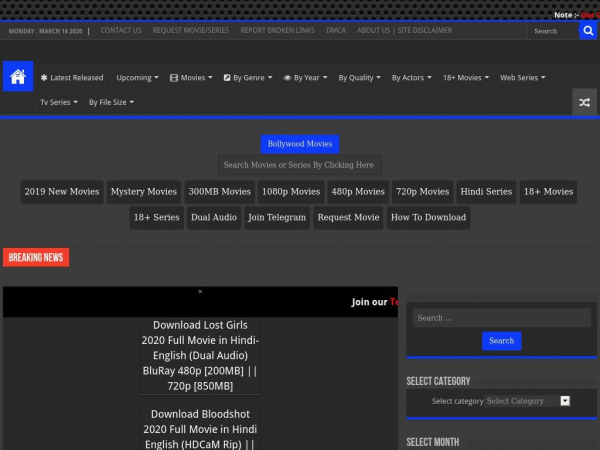Screen dimensions: 600x450
Task: Open the By Year dropdown
Action: [x=305, y=77]
